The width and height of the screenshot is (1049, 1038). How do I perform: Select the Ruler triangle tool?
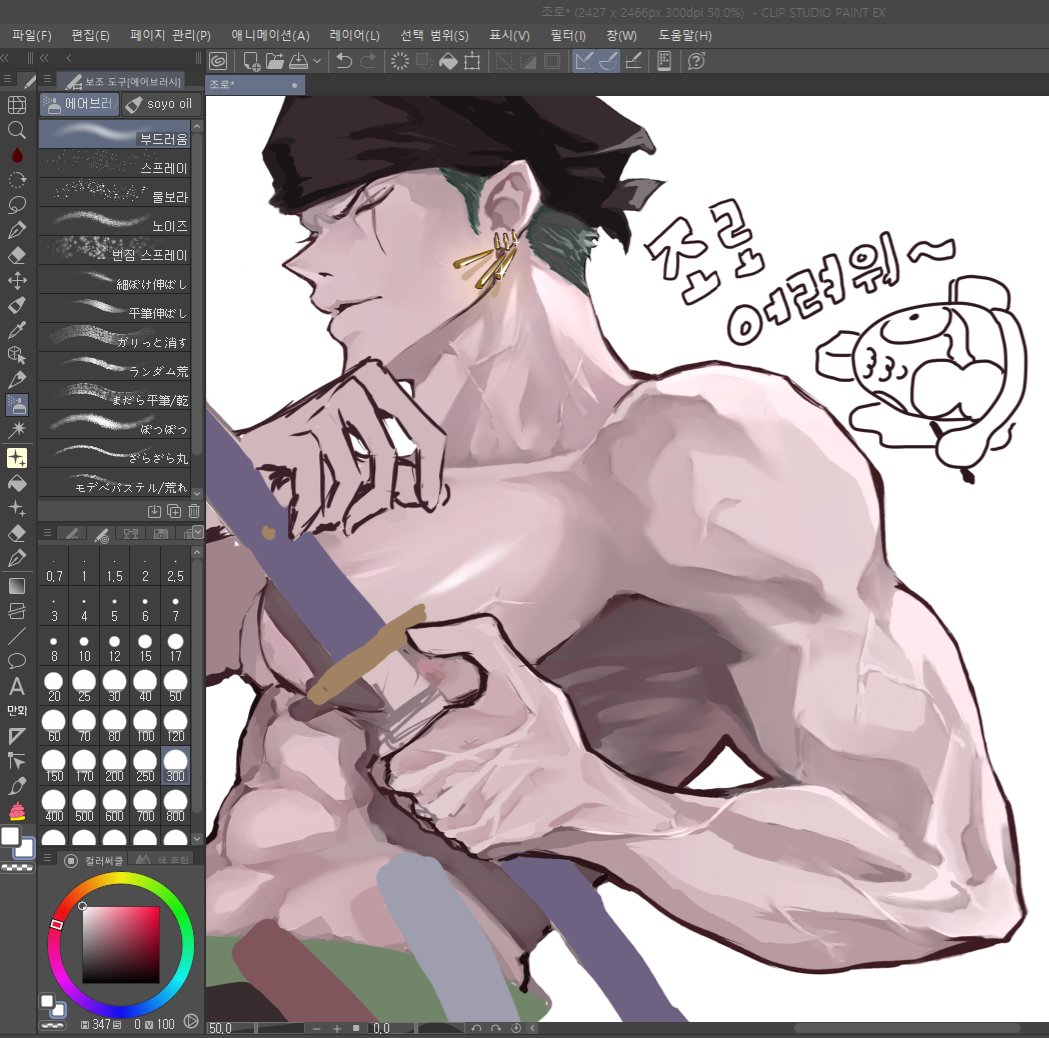point(17,736)
